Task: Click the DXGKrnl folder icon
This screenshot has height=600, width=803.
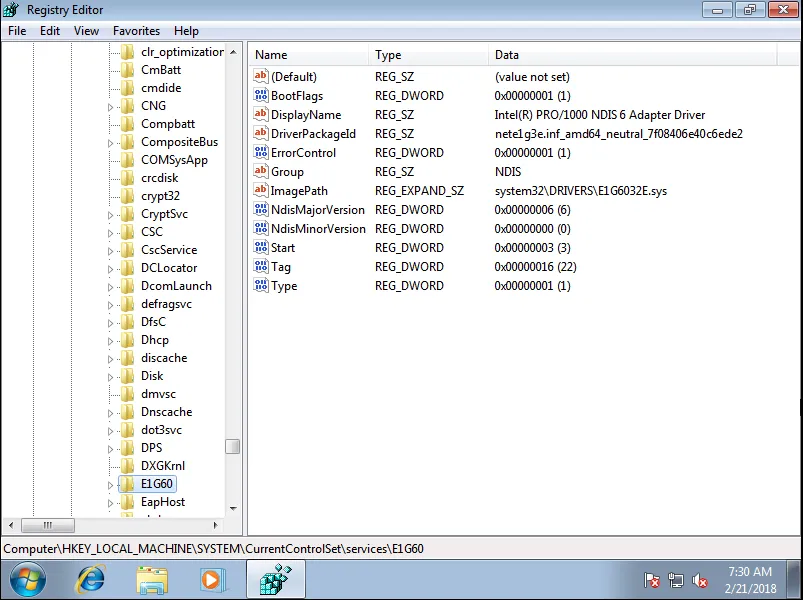Action: point(127,466)
